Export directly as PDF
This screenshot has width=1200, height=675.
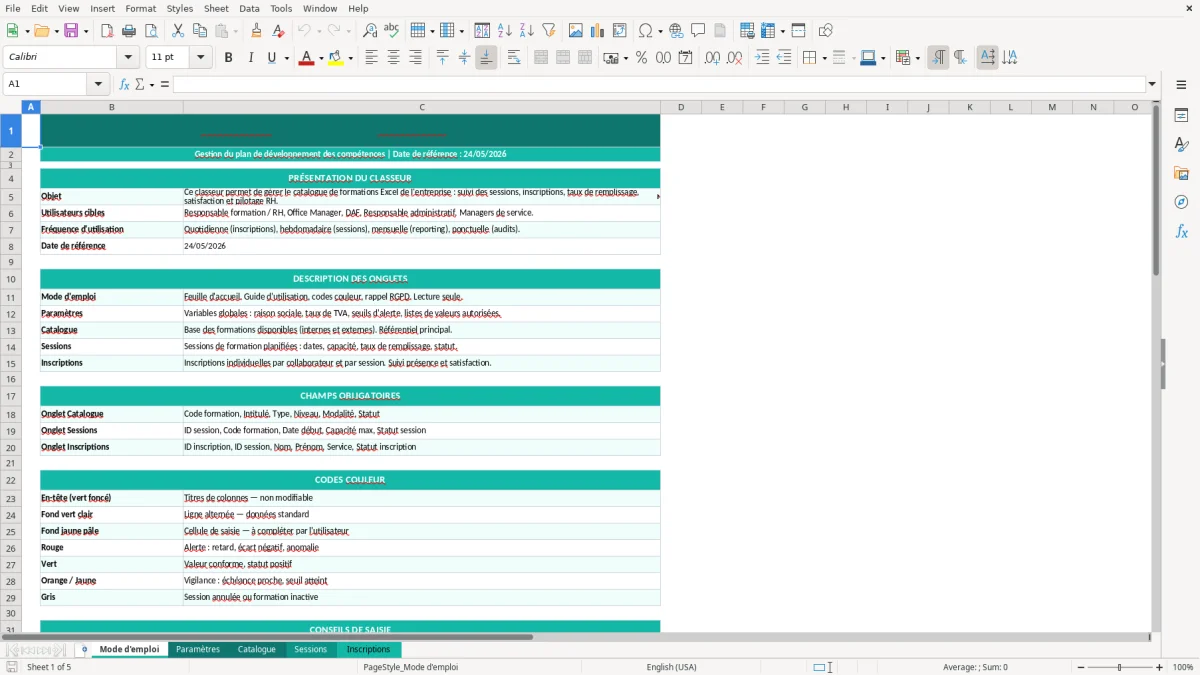107,31
